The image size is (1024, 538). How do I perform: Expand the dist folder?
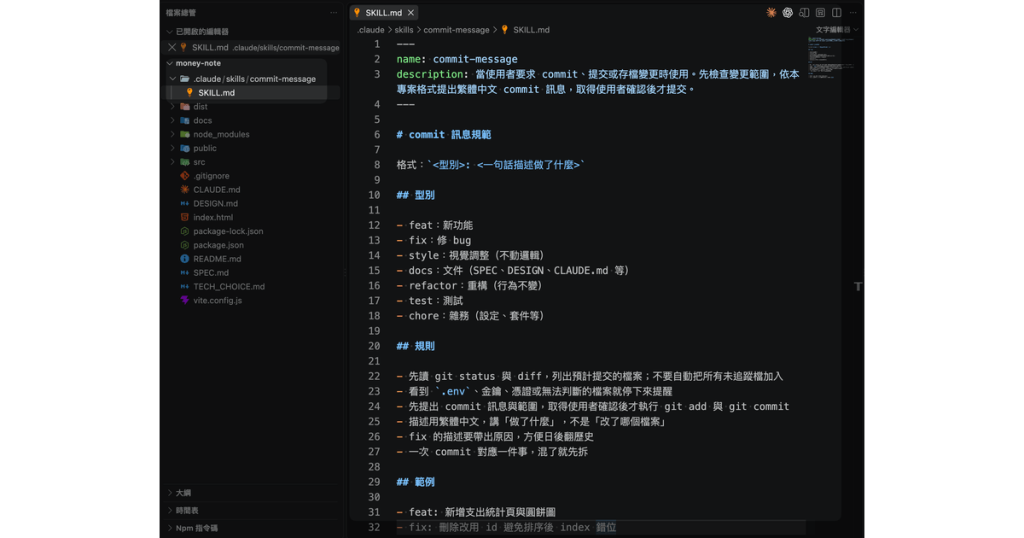(x=173, y=106)
